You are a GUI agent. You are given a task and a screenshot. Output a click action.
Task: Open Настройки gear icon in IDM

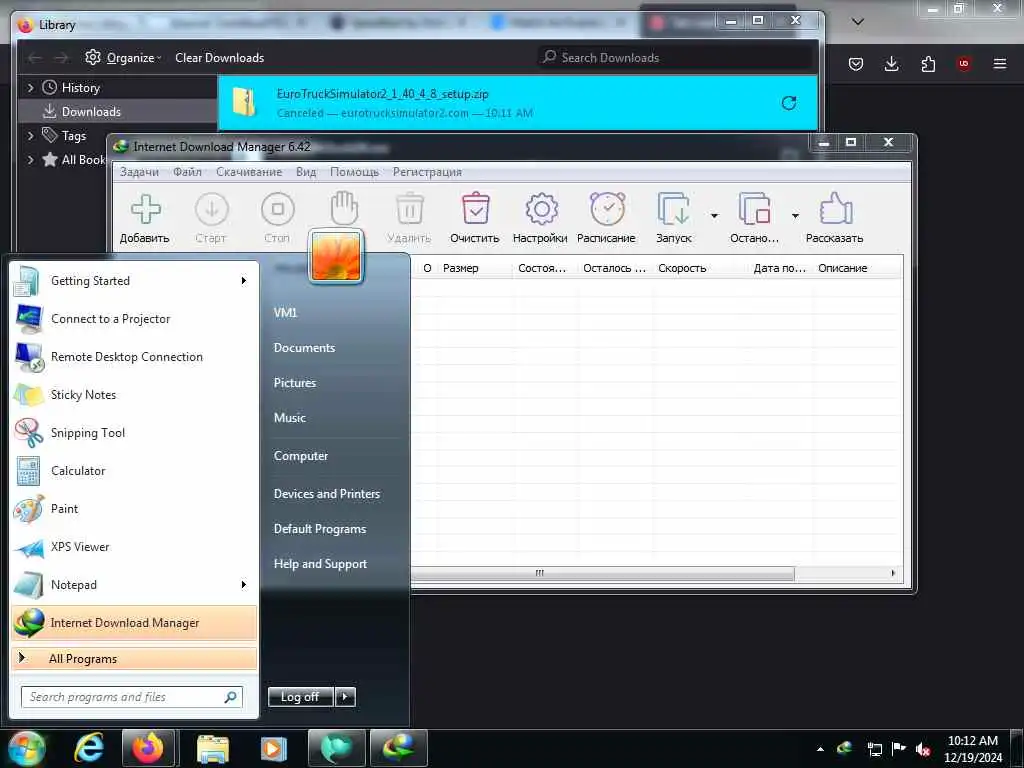pos(541,209)
